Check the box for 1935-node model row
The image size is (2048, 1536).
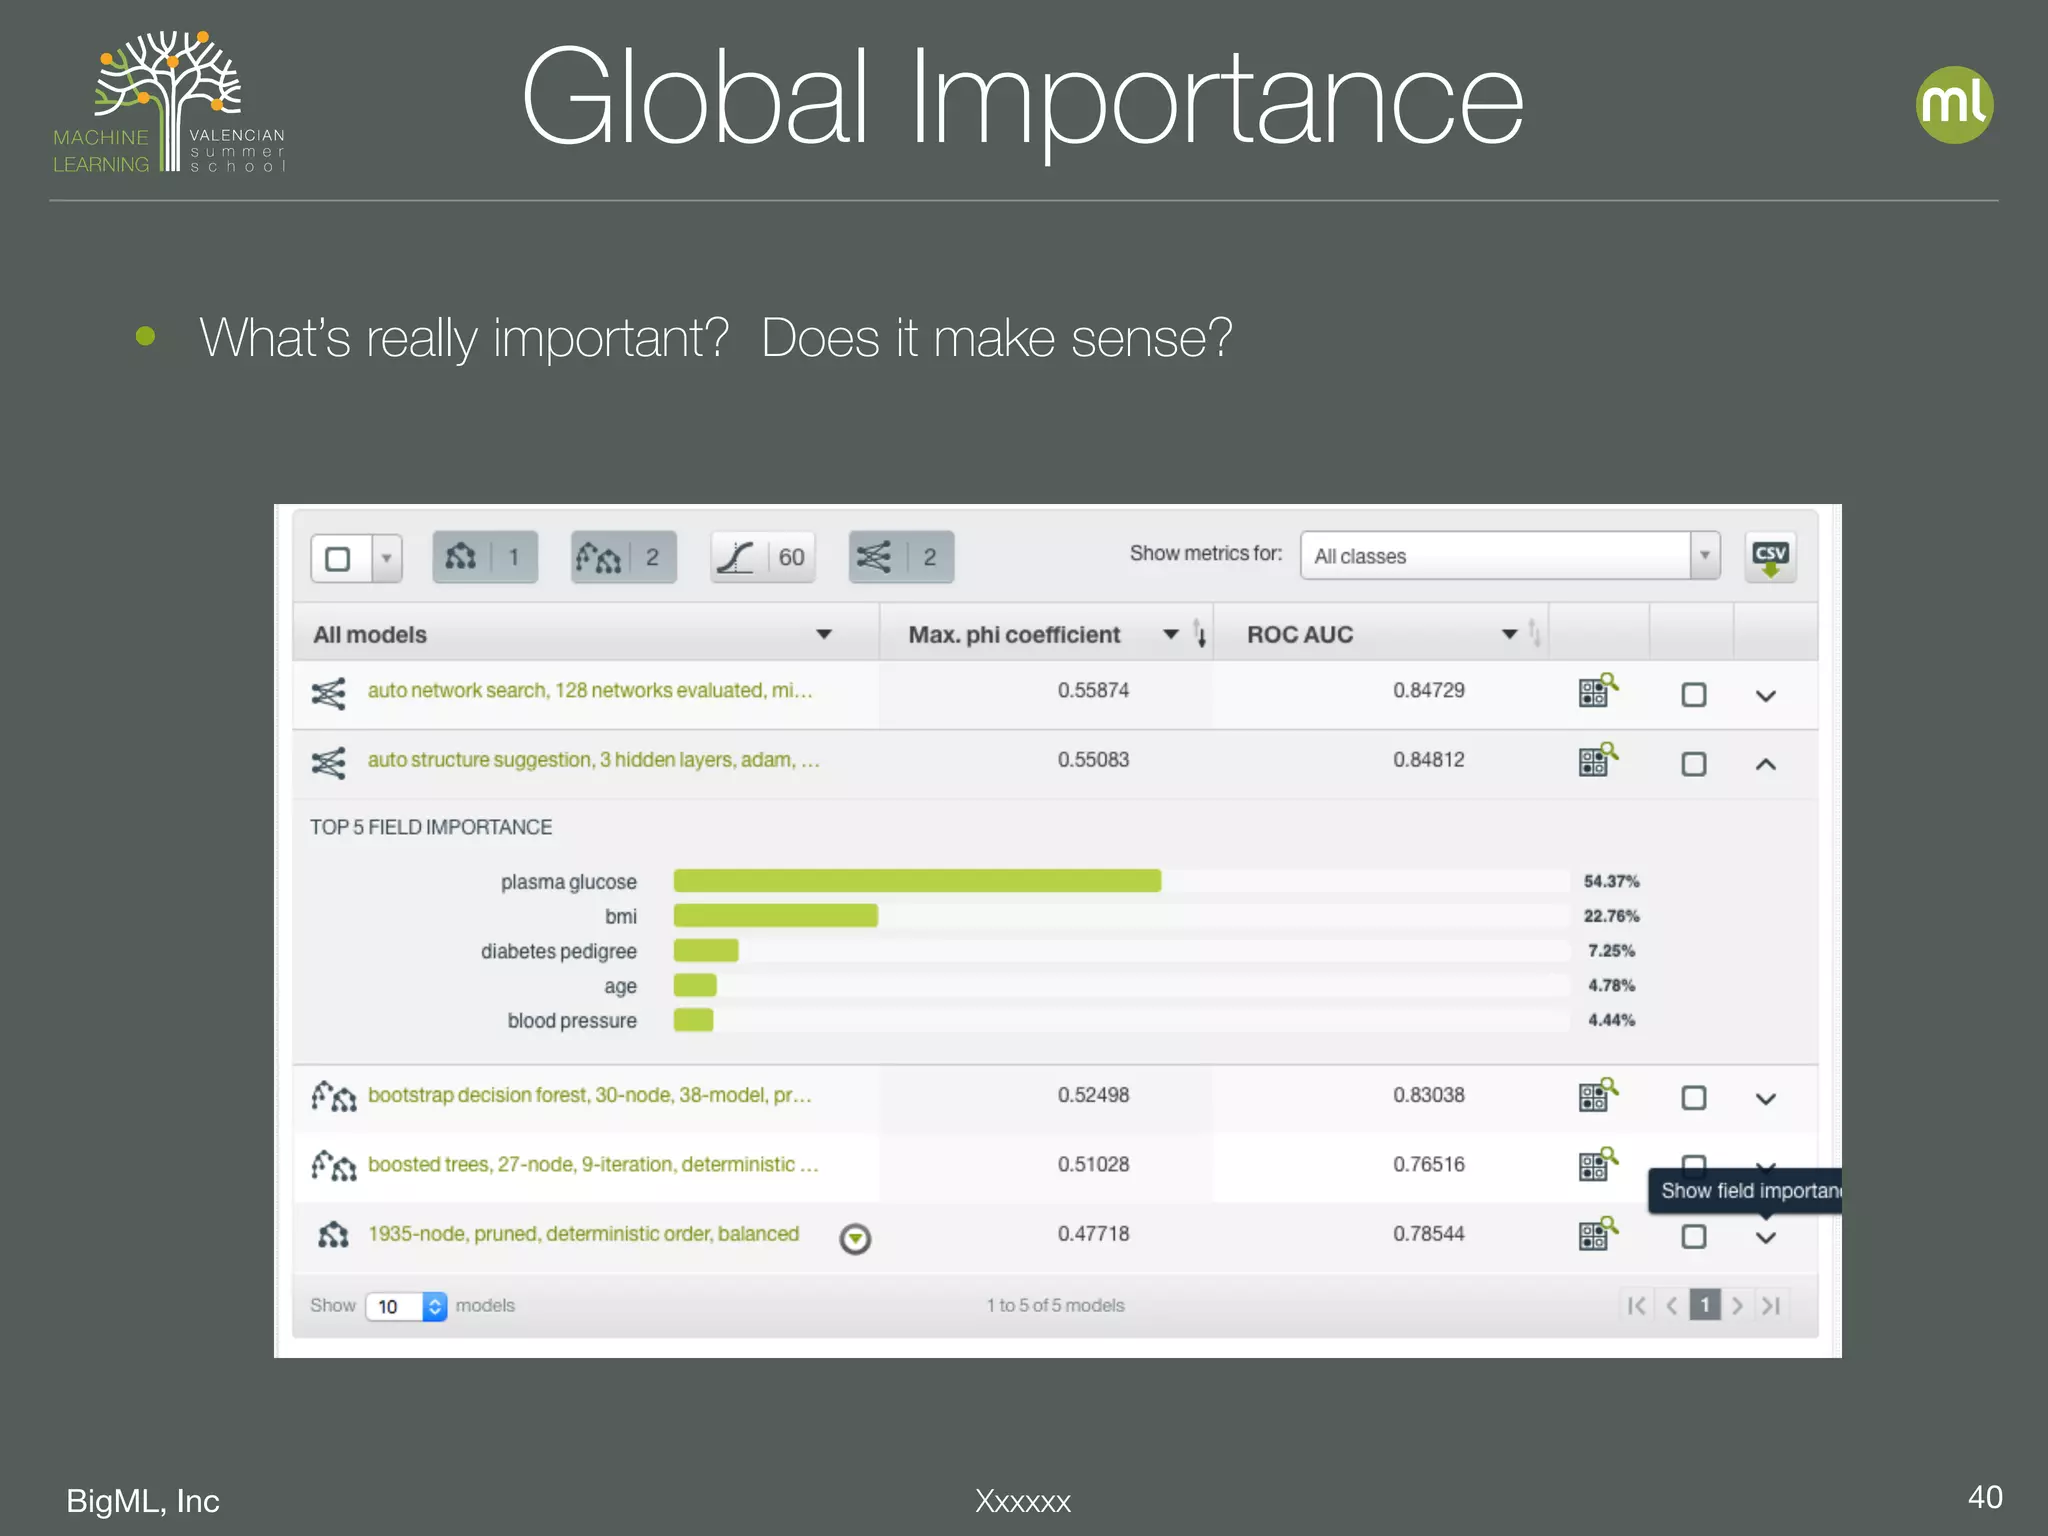click(1694, 1237)
